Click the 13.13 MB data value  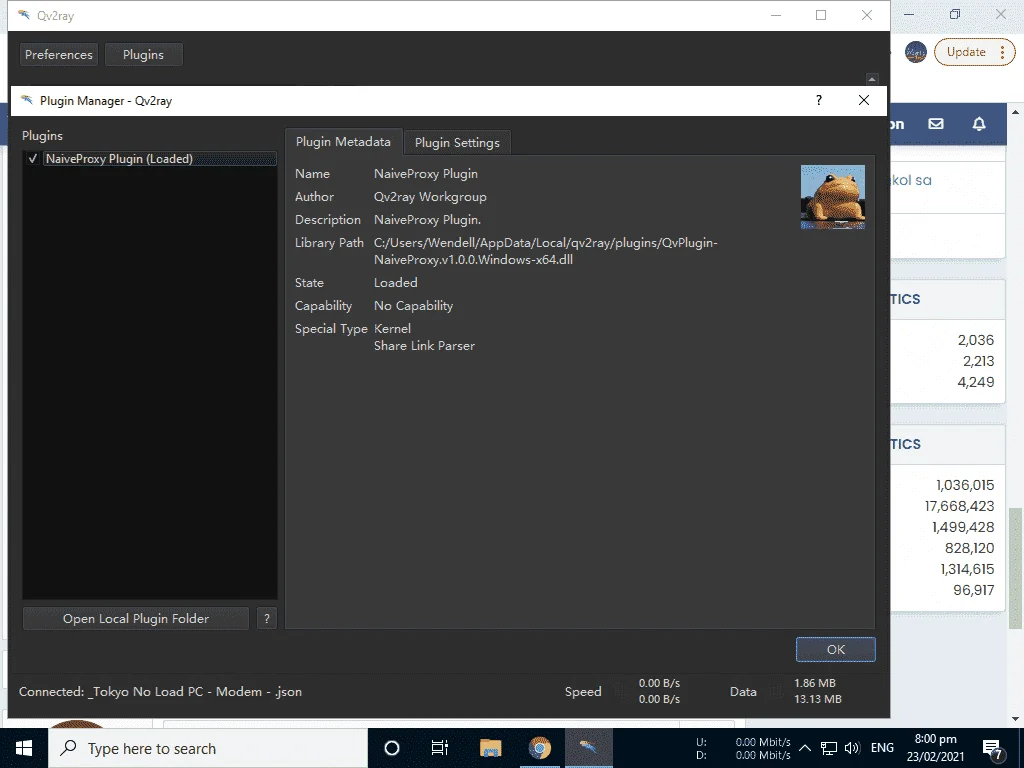[818, 699]
